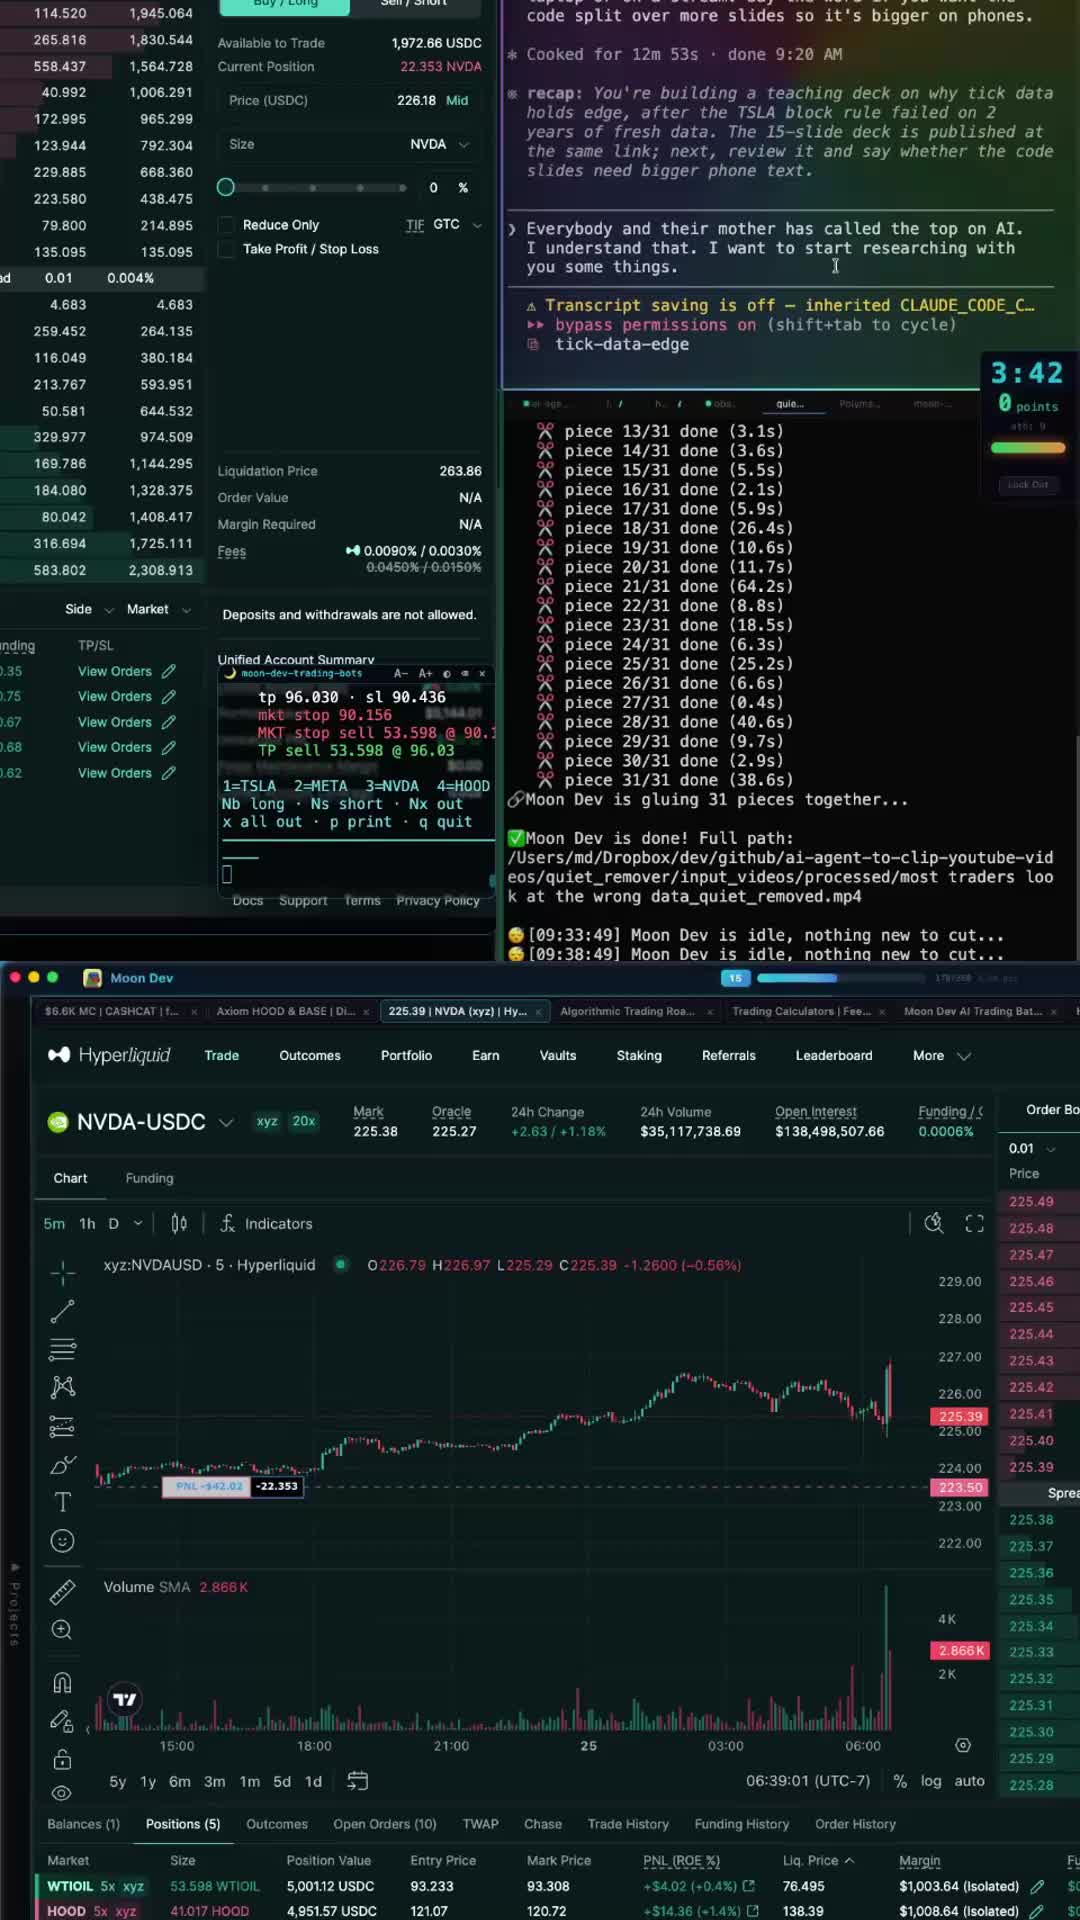This screenshot has height=1920, width=1080.
Task: Enable the Reduce Only checkbox
Action: pos(227,225)
